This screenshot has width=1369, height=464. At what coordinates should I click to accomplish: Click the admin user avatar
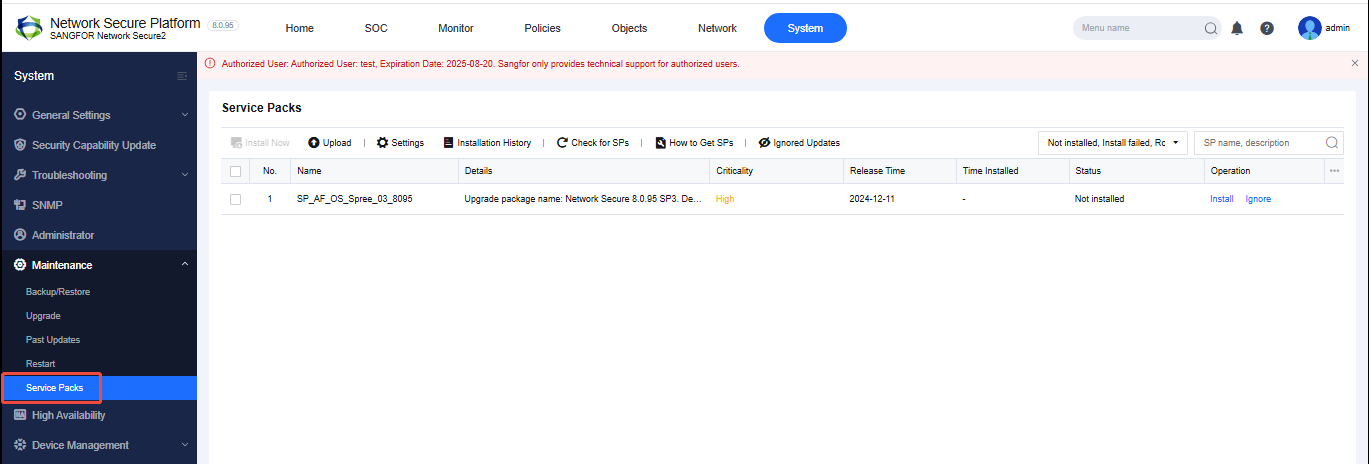pos(1310,28)
